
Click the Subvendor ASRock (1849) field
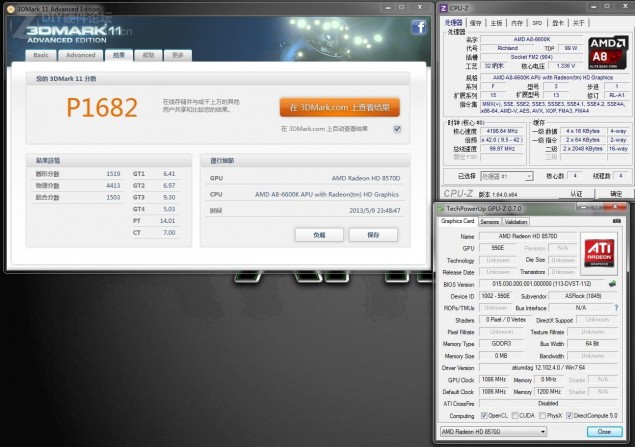click(x=583, y=296)
